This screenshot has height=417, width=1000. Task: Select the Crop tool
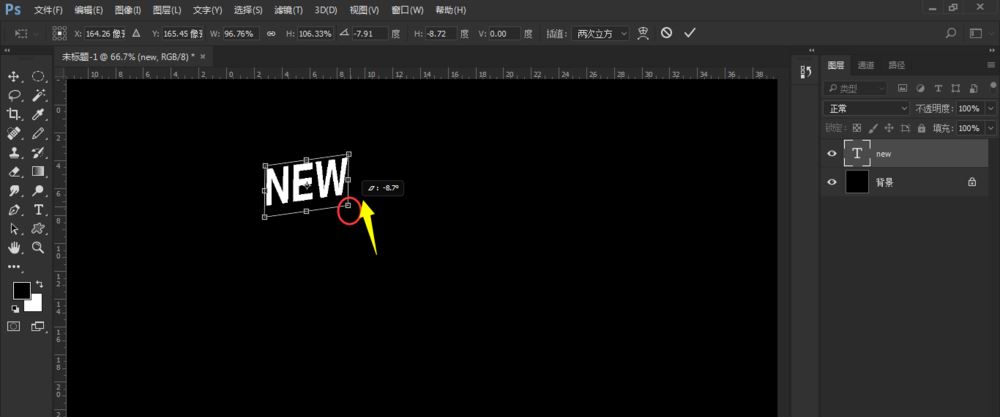[13, 115]
